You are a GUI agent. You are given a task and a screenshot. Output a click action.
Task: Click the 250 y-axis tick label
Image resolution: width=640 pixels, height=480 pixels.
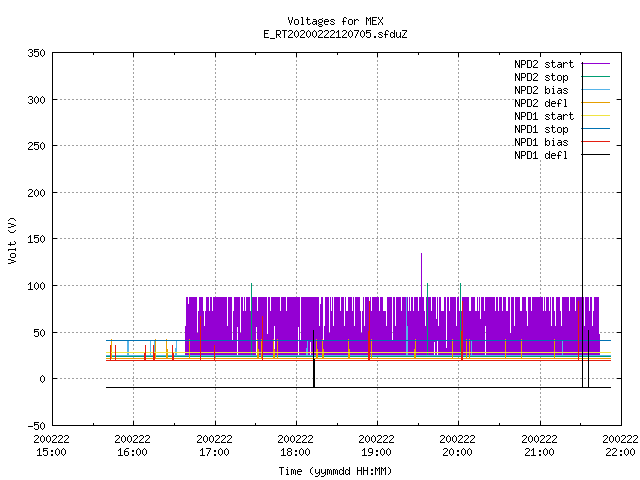tap(36, 146)
